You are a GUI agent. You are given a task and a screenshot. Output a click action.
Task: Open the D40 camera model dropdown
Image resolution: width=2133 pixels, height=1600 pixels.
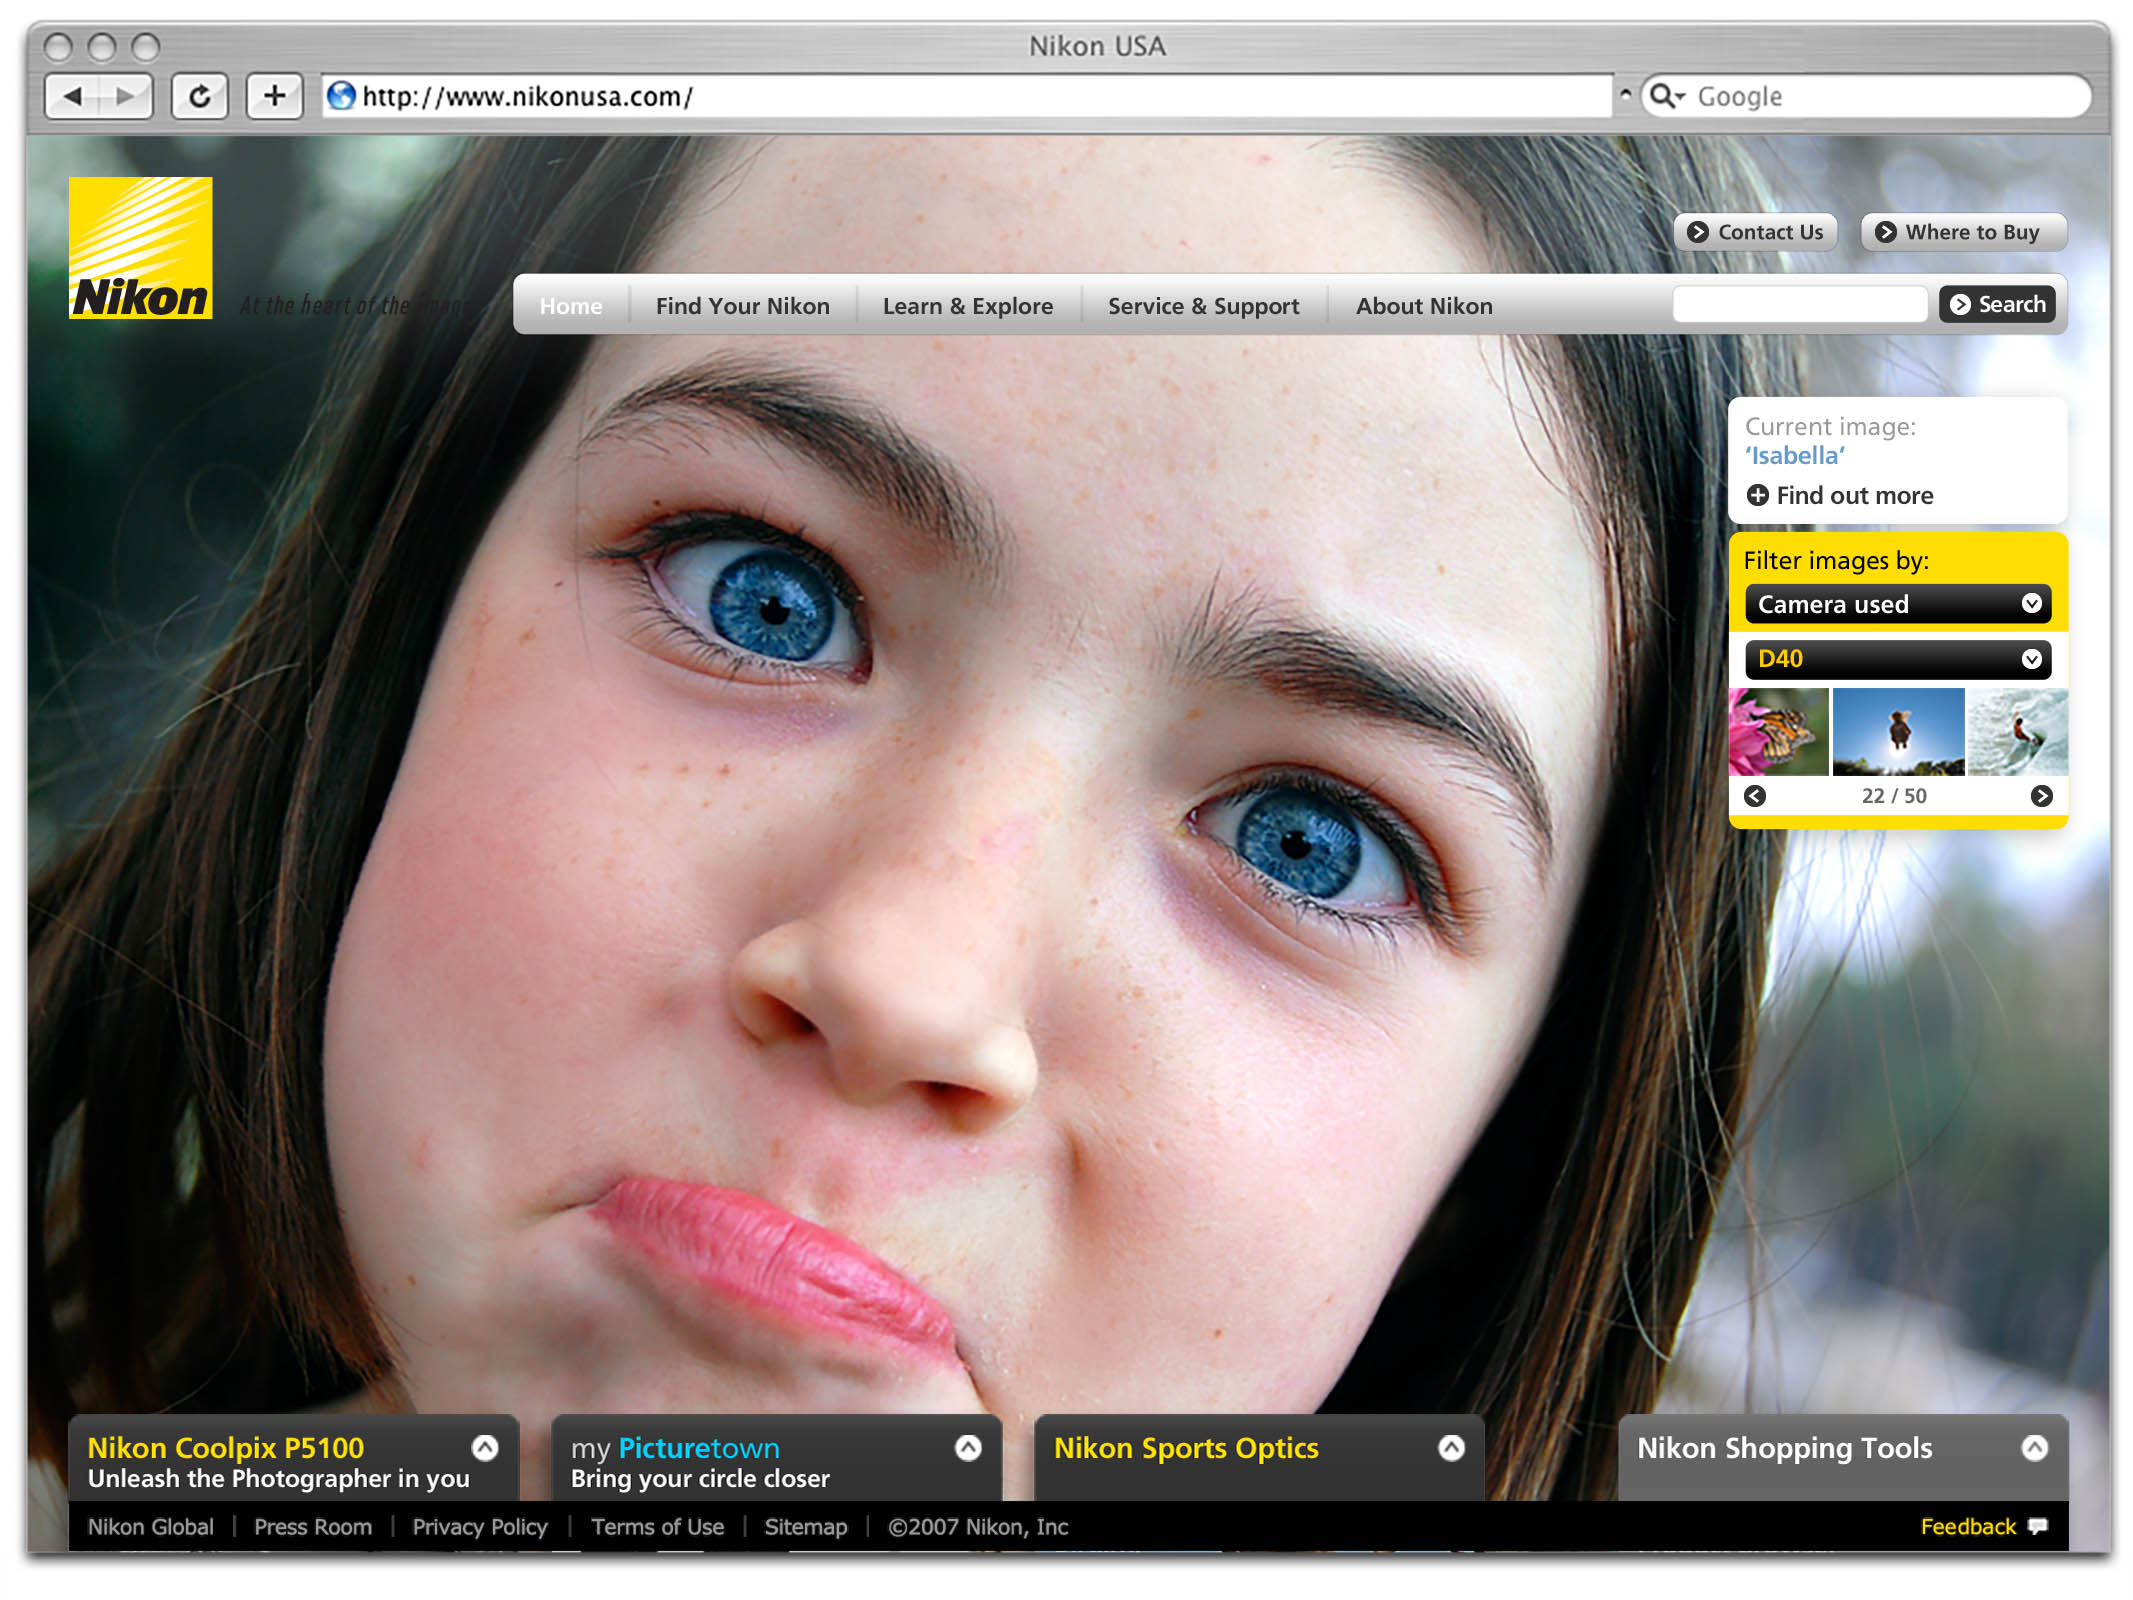[1897, 659]
